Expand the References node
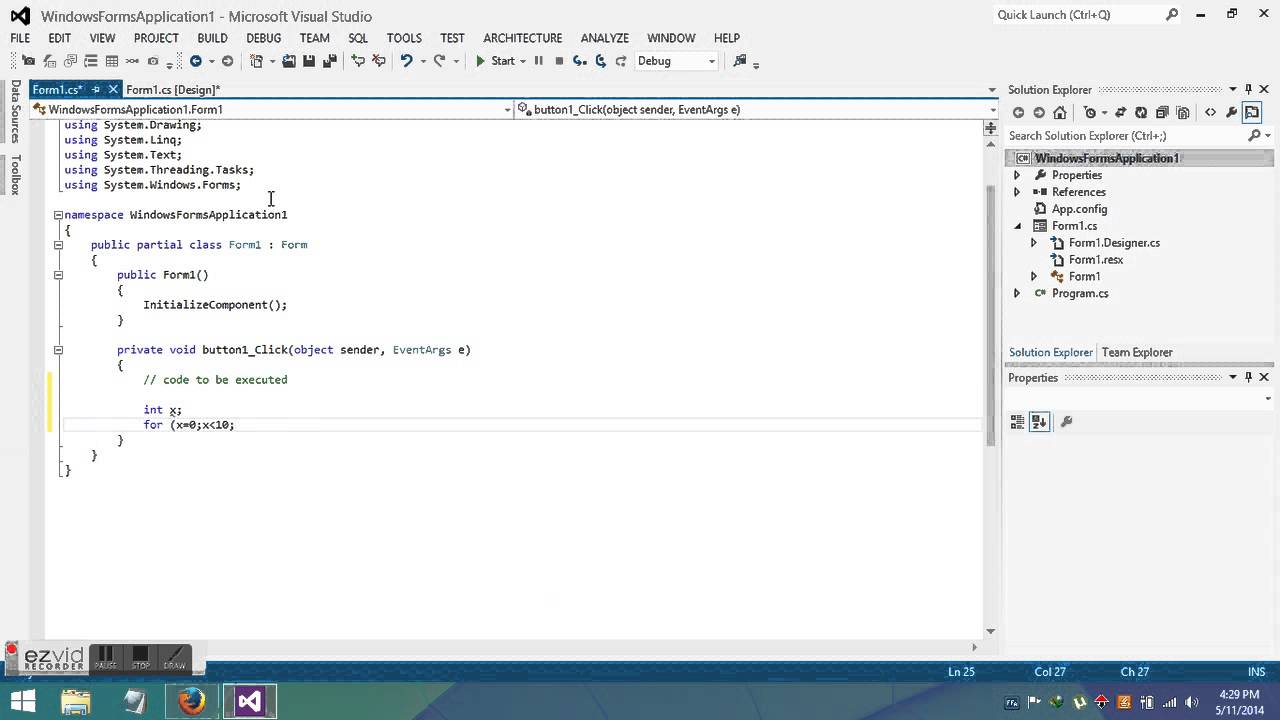 [x=1017, y=192]
